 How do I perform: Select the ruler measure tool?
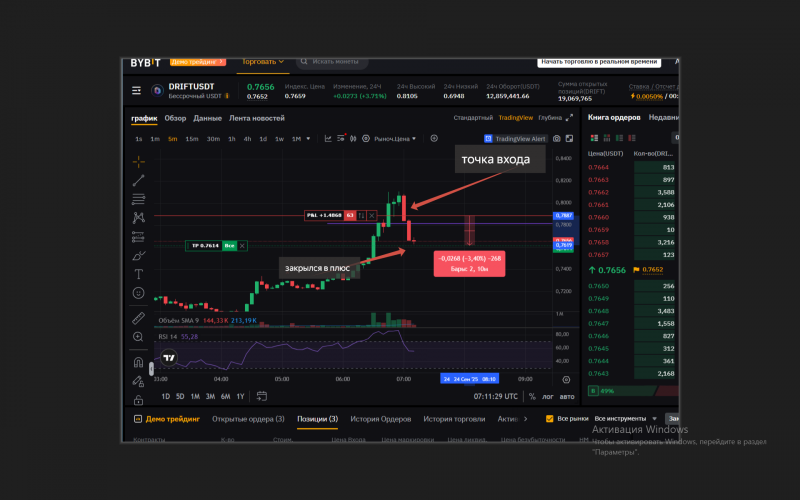pyautogui.click(x=138, y=318)
